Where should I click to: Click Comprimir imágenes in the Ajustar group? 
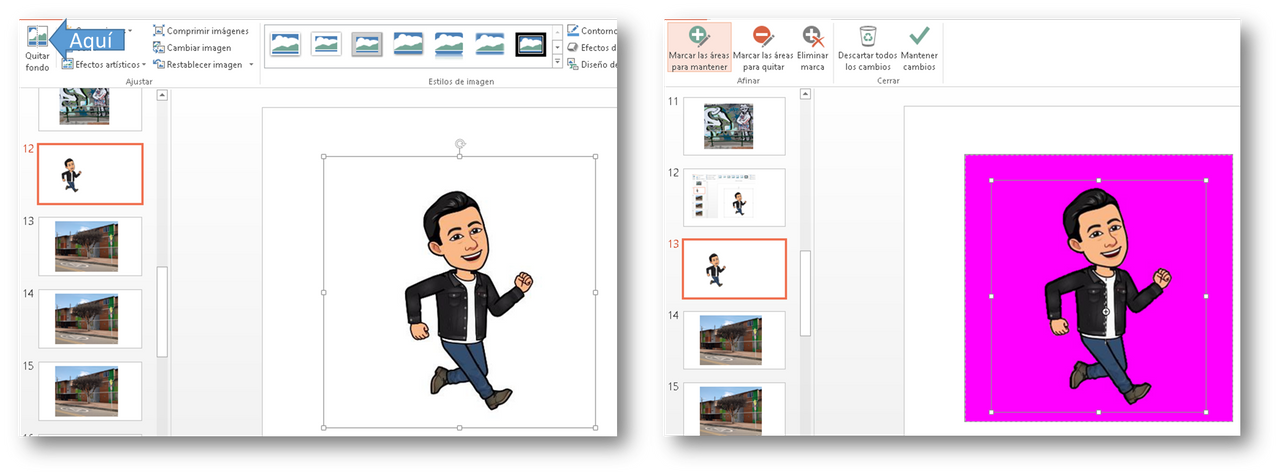point(200,31)
